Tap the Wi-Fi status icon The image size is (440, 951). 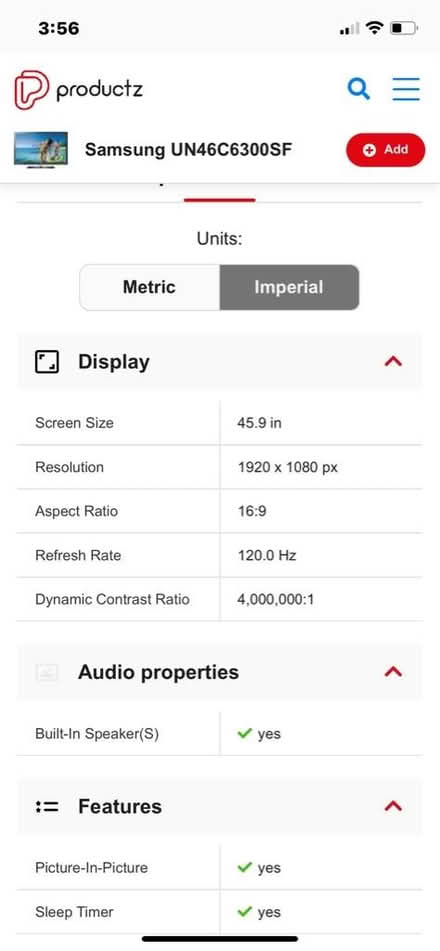click(x=376, y=28)
